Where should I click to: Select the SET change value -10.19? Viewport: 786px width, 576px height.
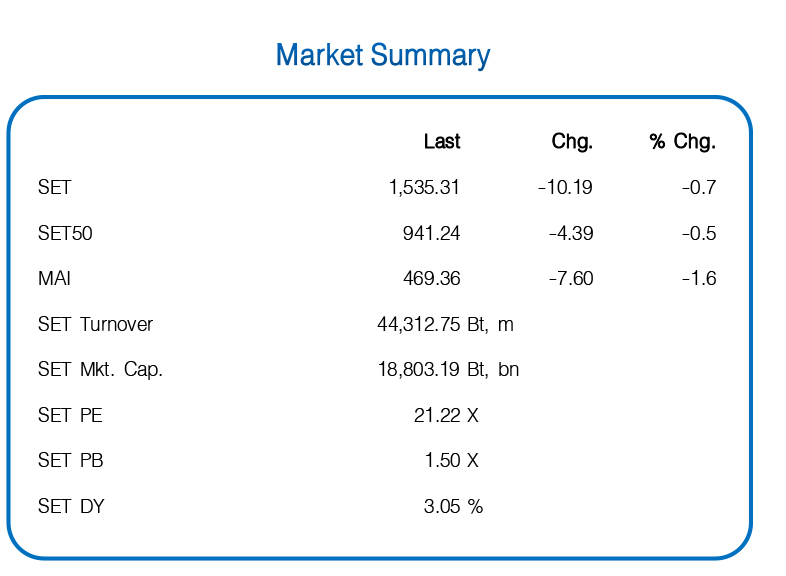tap(565, 187)
